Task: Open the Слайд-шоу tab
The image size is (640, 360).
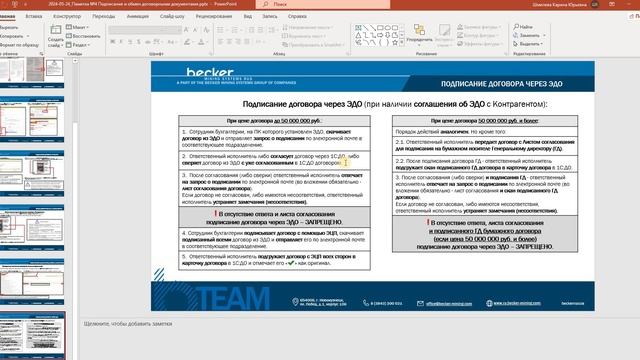Action: pyautogui.click(x=172, y=16)
